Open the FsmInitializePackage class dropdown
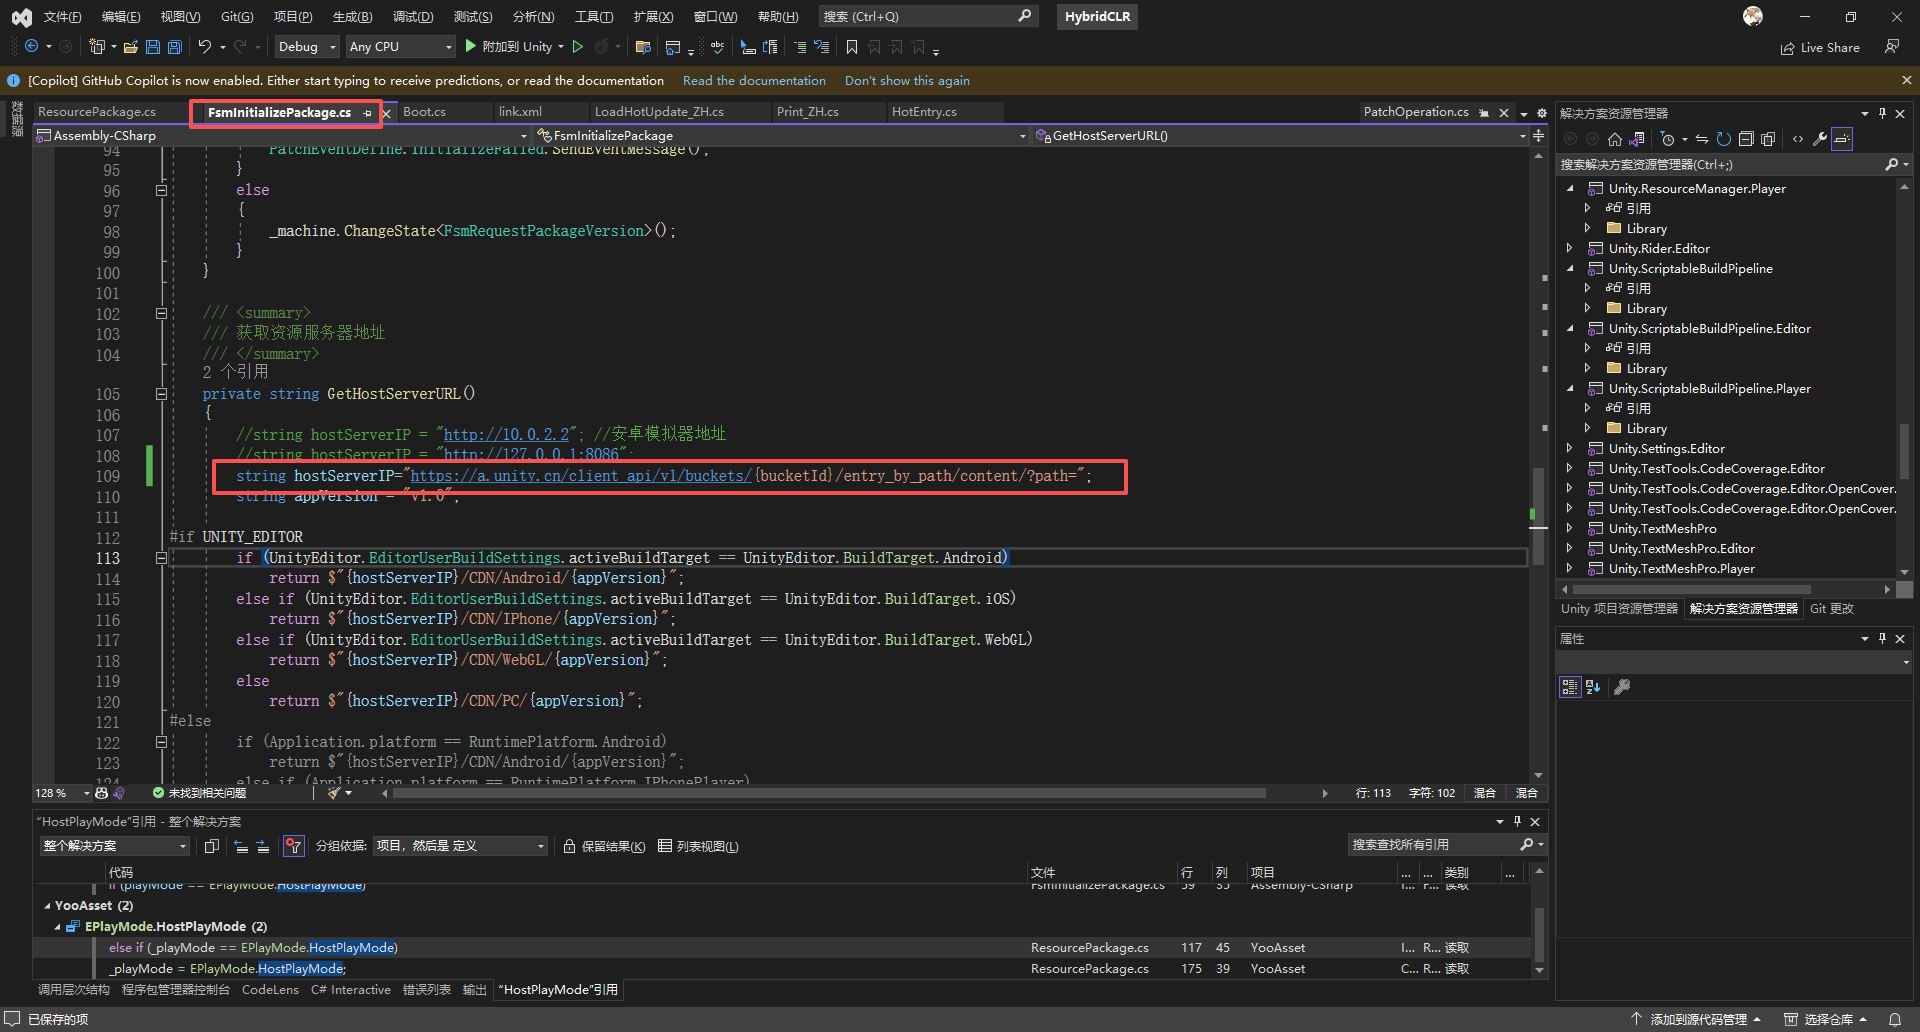The image size is (1920, 1032). (x=781, y=135)
